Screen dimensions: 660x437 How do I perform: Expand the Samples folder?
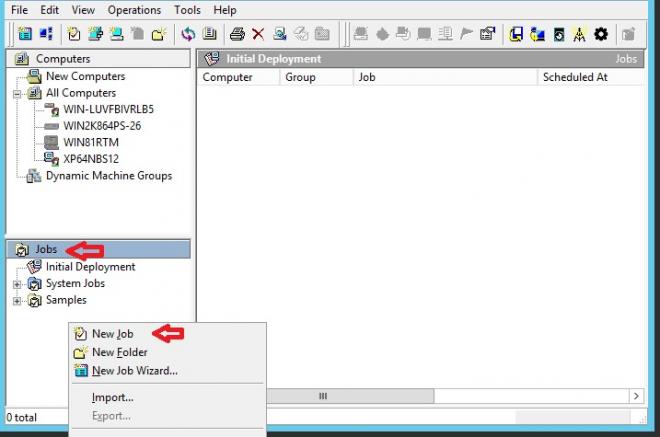(x=17, y=301)
